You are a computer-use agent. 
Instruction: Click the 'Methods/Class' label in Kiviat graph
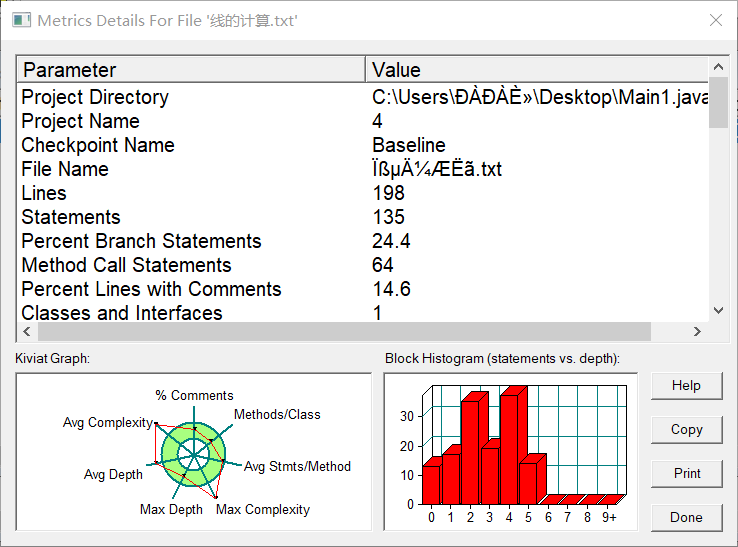pos(277,414)
